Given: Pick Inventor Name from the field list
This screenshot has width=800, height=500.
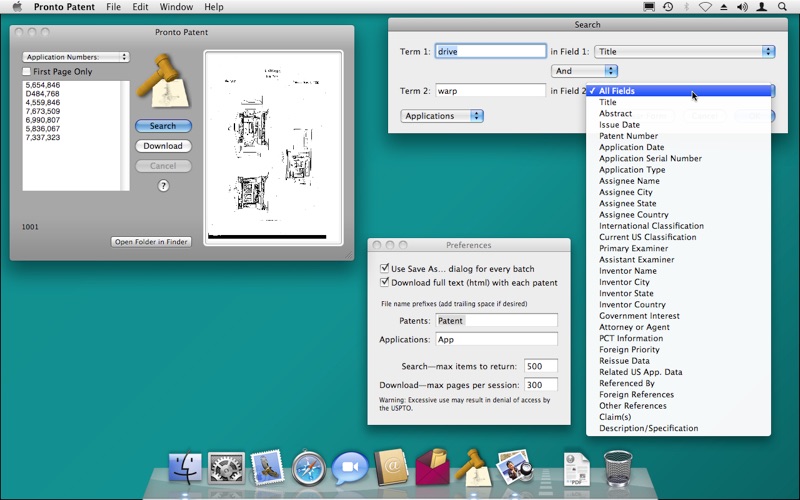Looking at the screenshot, I should click(x=679, y=270).
